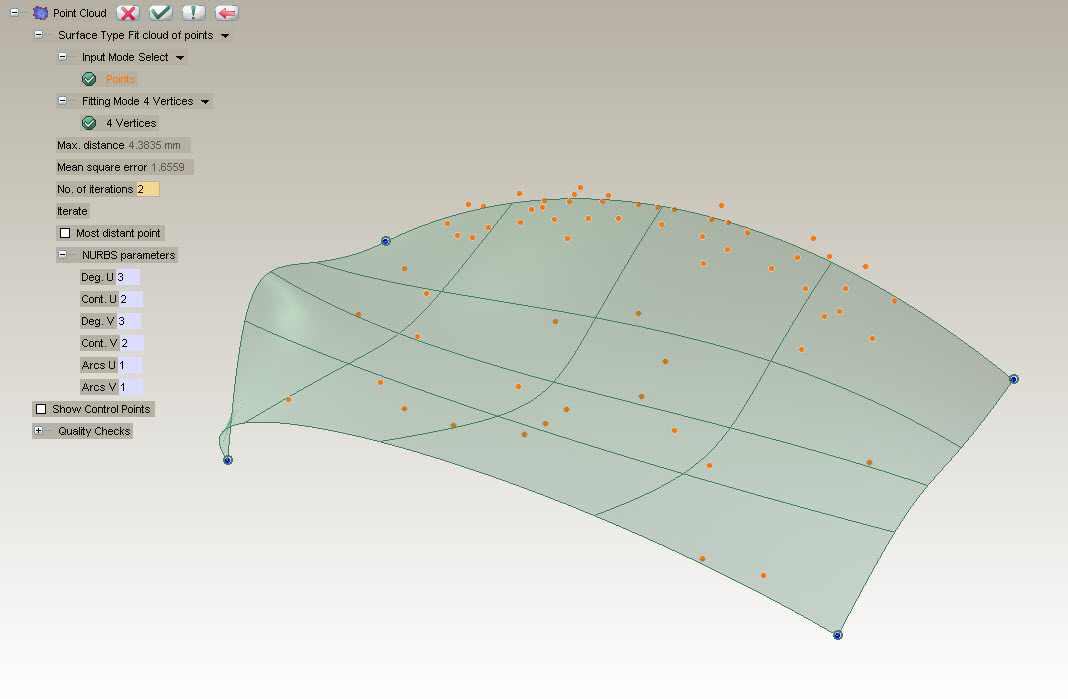Open the Fitting Mode dropdown arrow
1068x699 pixels.
[x=205, y=102]
